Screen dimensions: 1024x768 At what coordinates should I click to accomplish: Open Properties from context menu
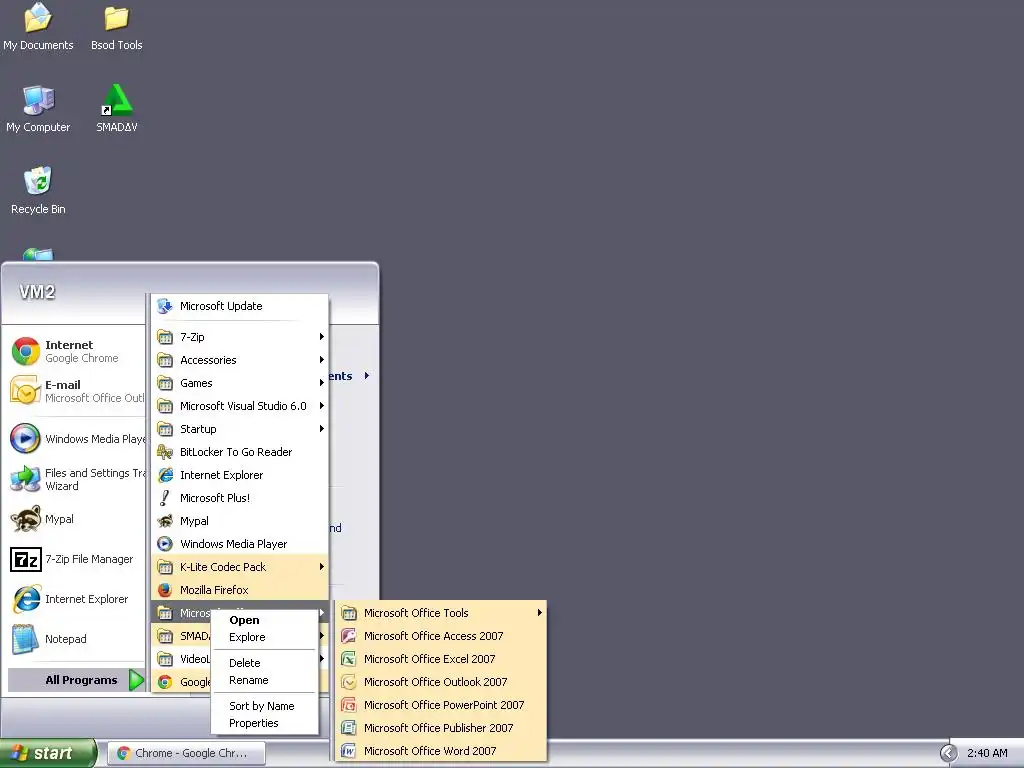click(264, 723)
